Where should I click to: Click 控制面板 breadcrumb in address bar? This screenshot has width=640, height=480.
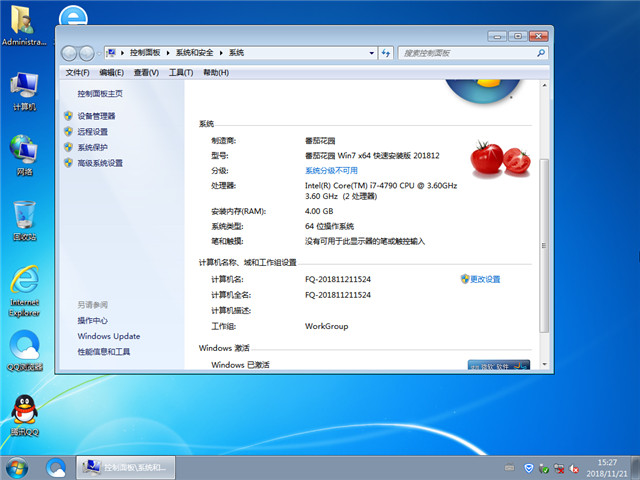[145, 53]
